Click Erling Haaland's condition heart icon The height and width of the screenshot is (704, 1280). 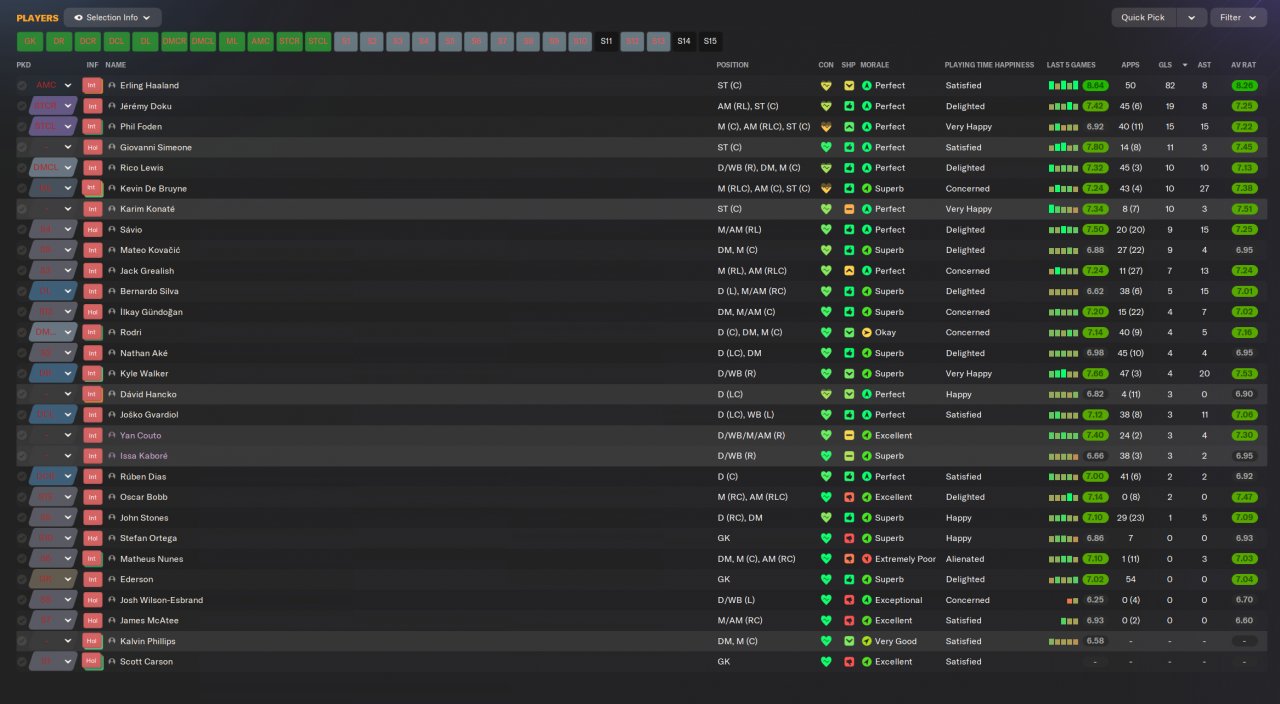point(826,86)
